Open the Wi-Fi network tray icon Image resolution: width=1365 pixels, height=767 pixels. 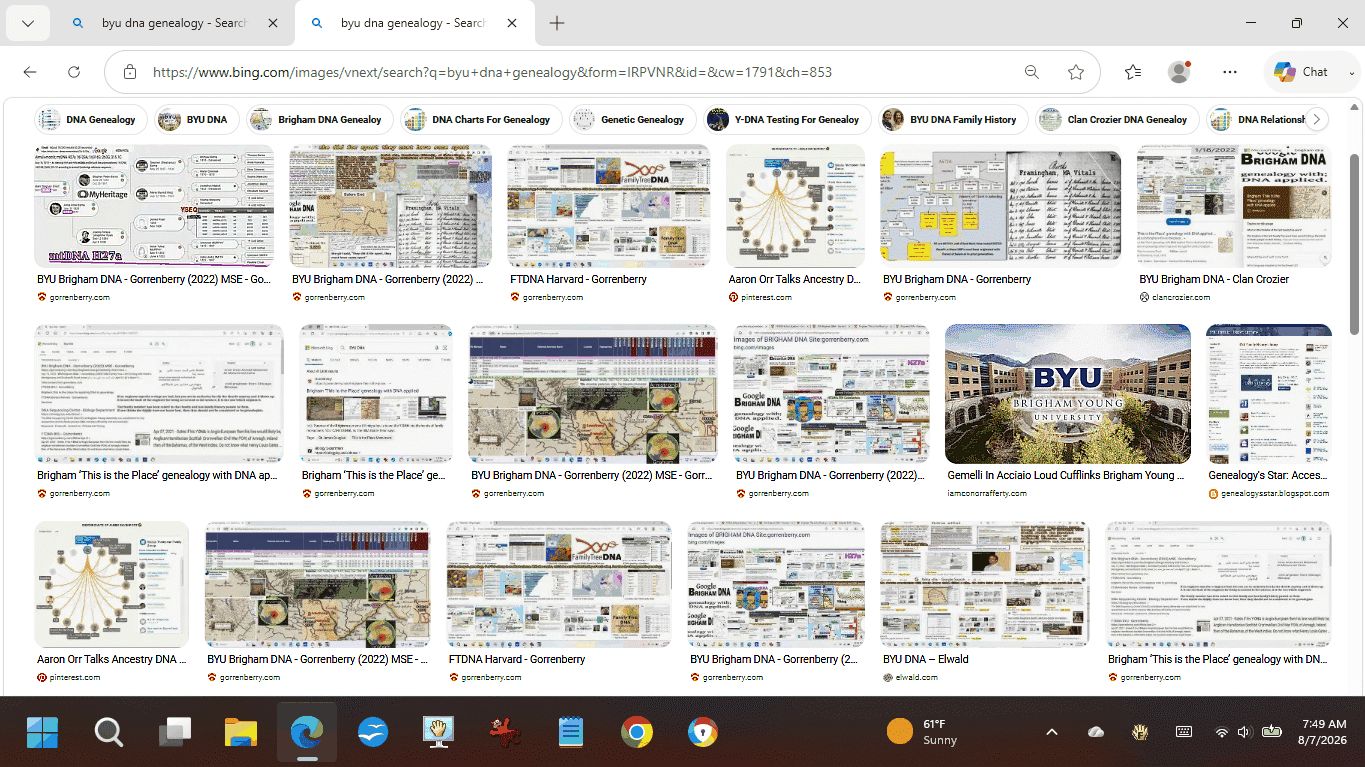[x=1221, y=732]
